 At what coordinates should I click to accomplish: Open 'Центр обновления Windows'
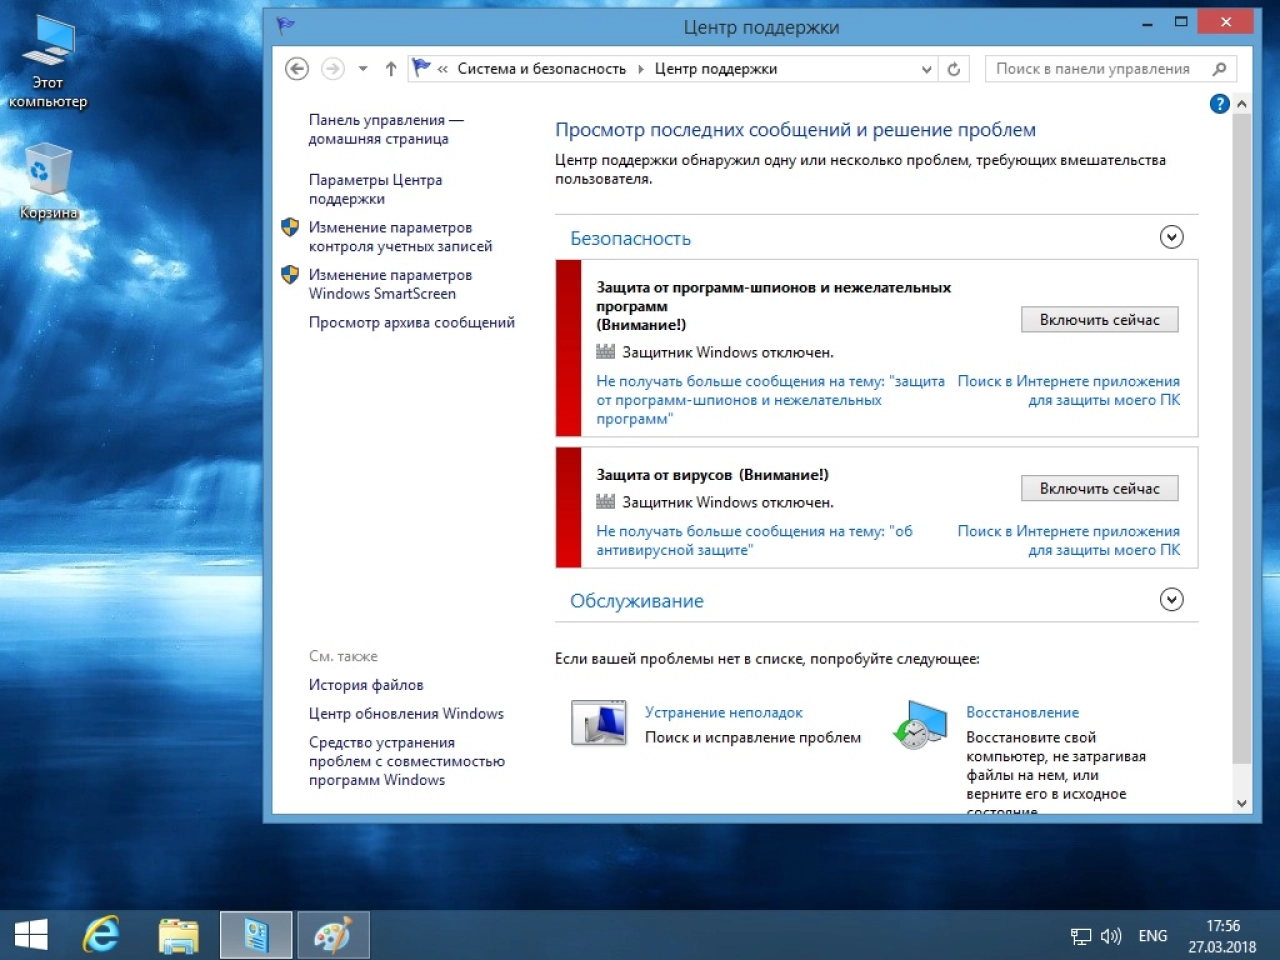point(406,713)
